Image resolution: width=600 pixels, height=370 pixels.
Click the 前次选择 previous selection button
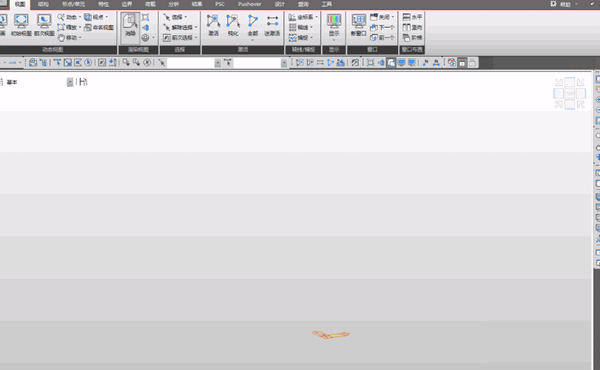(180, 37)
